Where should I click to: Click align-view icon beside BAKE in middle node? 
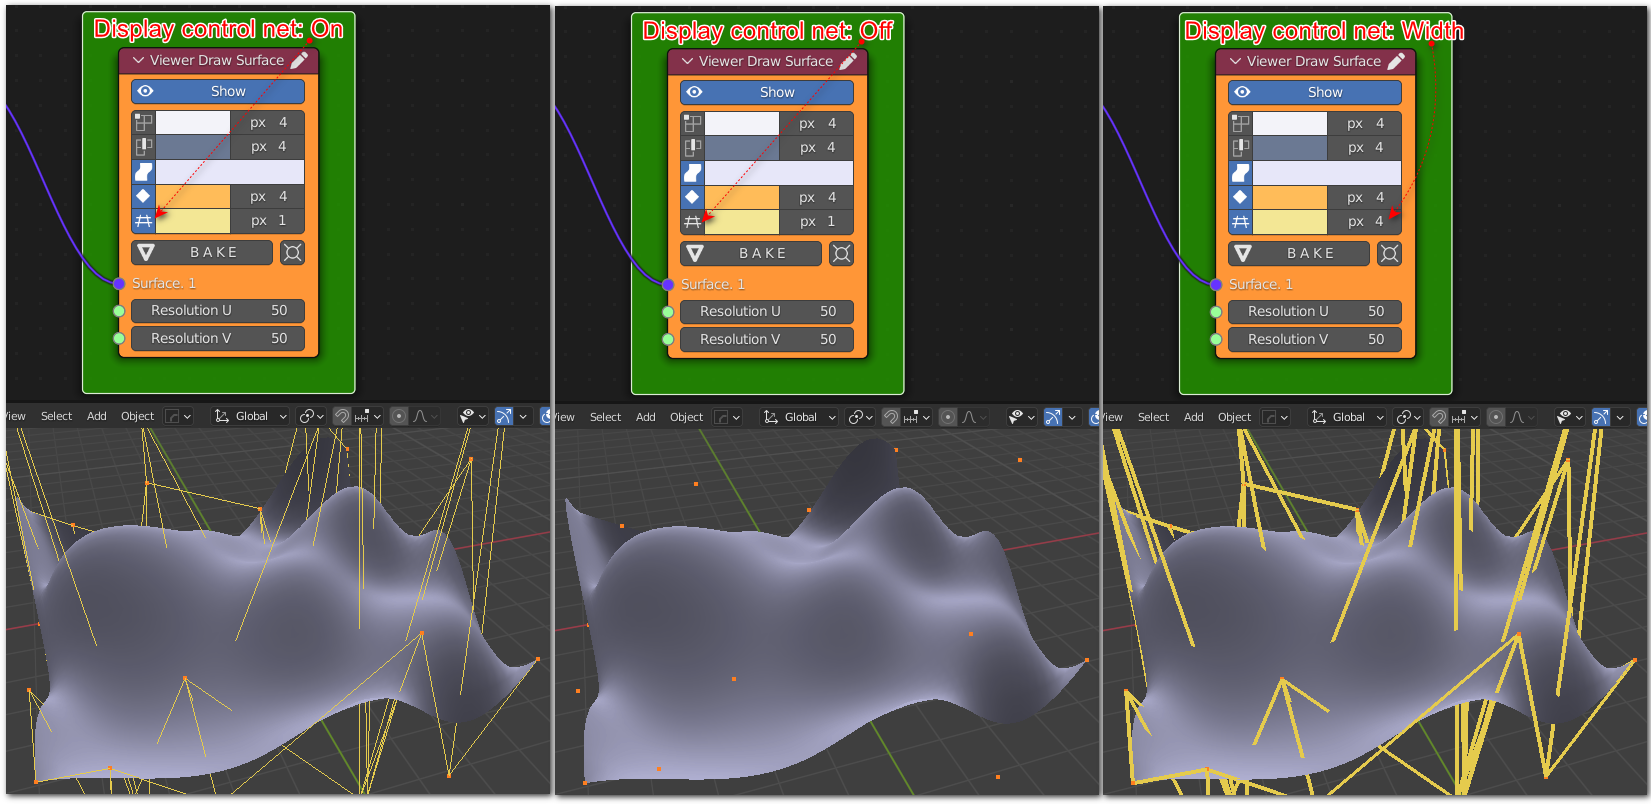click(x=842, y=254)
